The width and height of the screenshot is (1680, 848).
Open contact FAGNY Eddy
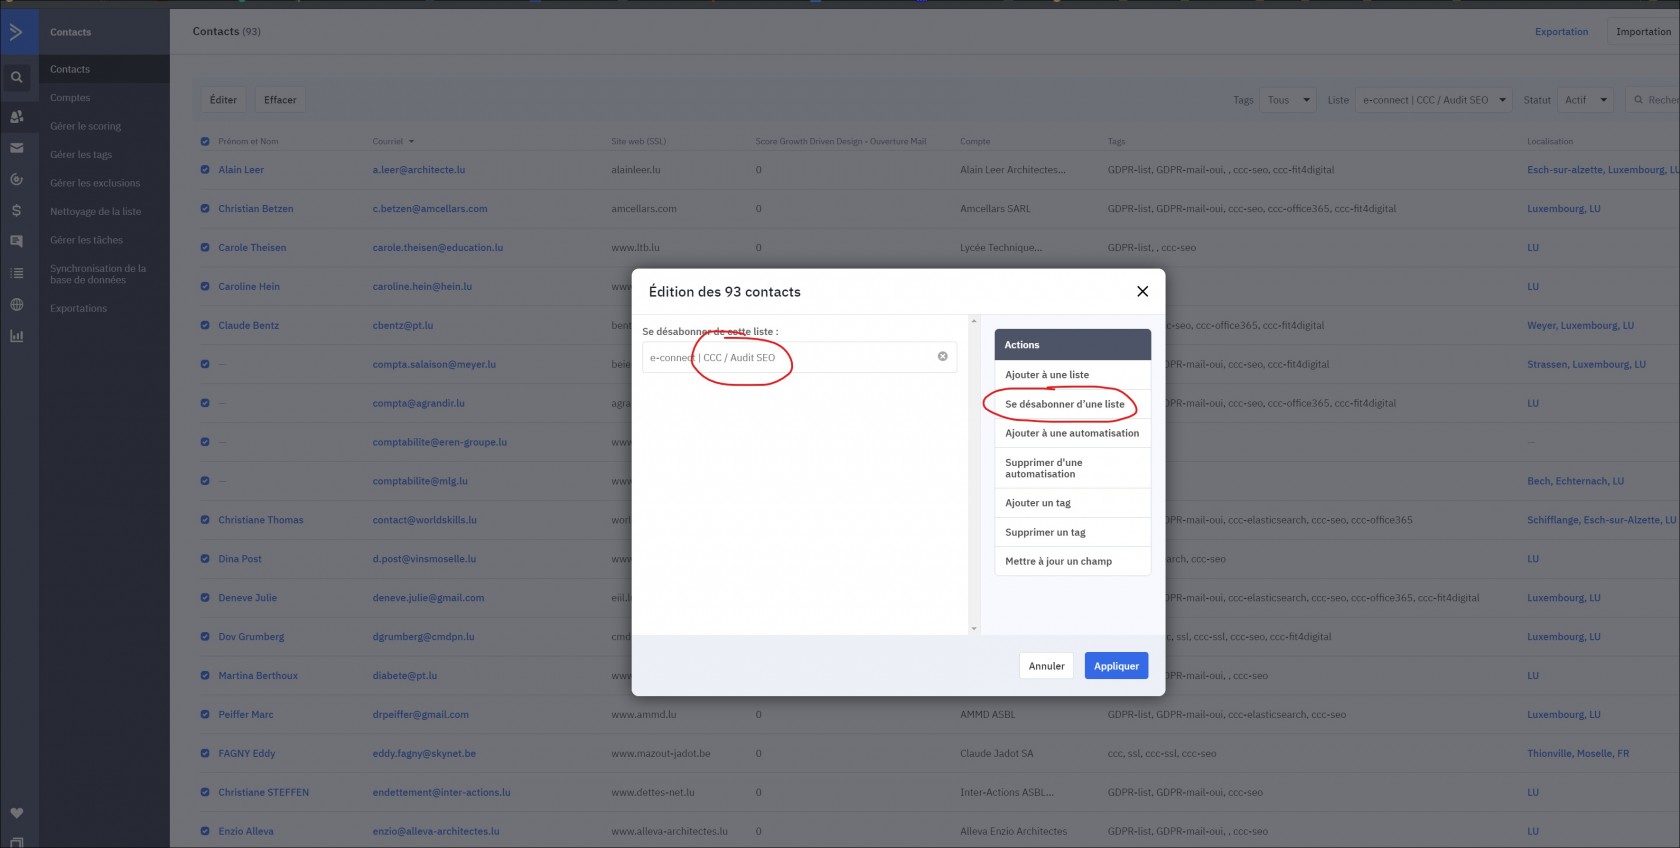point(247,754)
